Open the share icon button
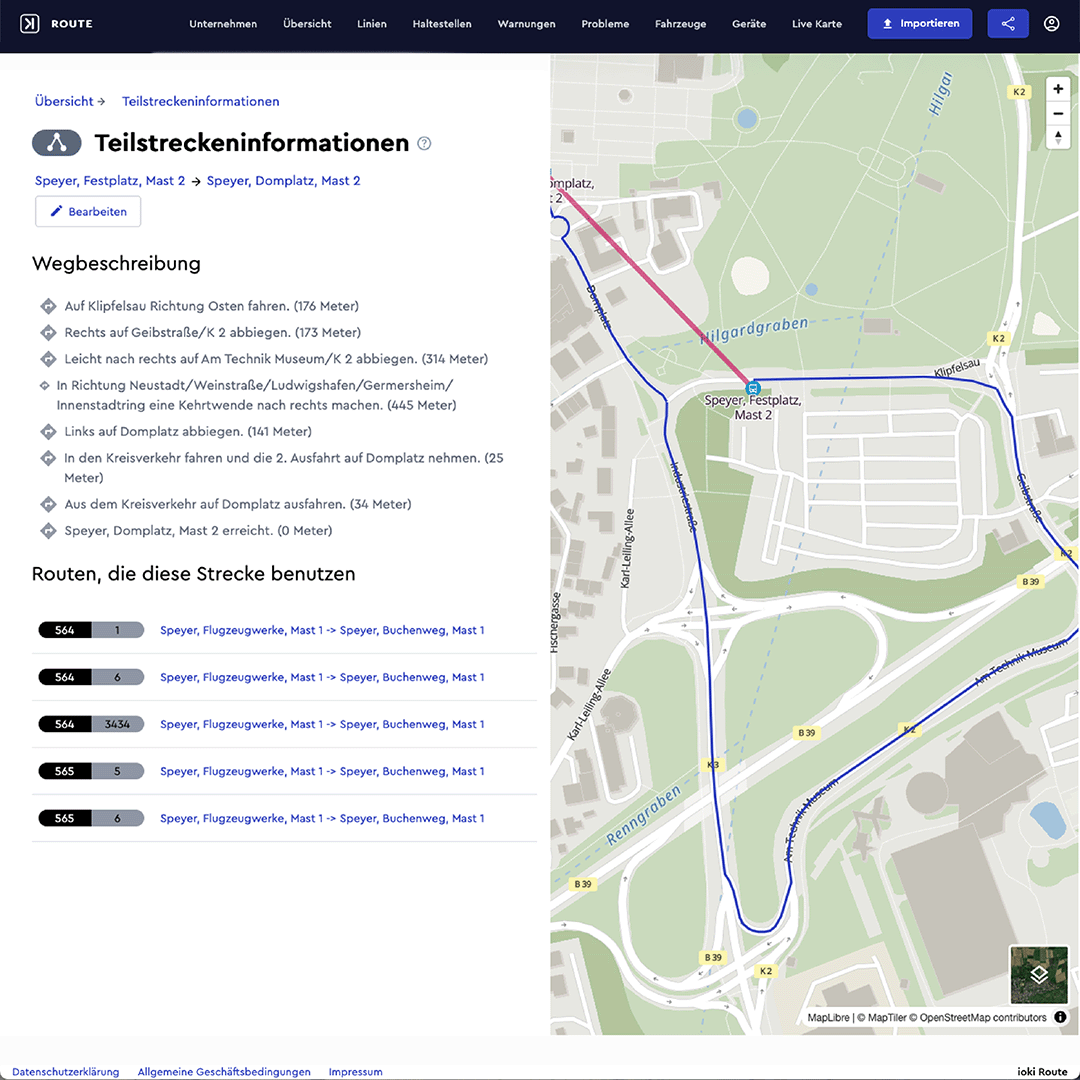Image resolution: width=1080 pixels, height=1080 pixels. (1007, 24)
